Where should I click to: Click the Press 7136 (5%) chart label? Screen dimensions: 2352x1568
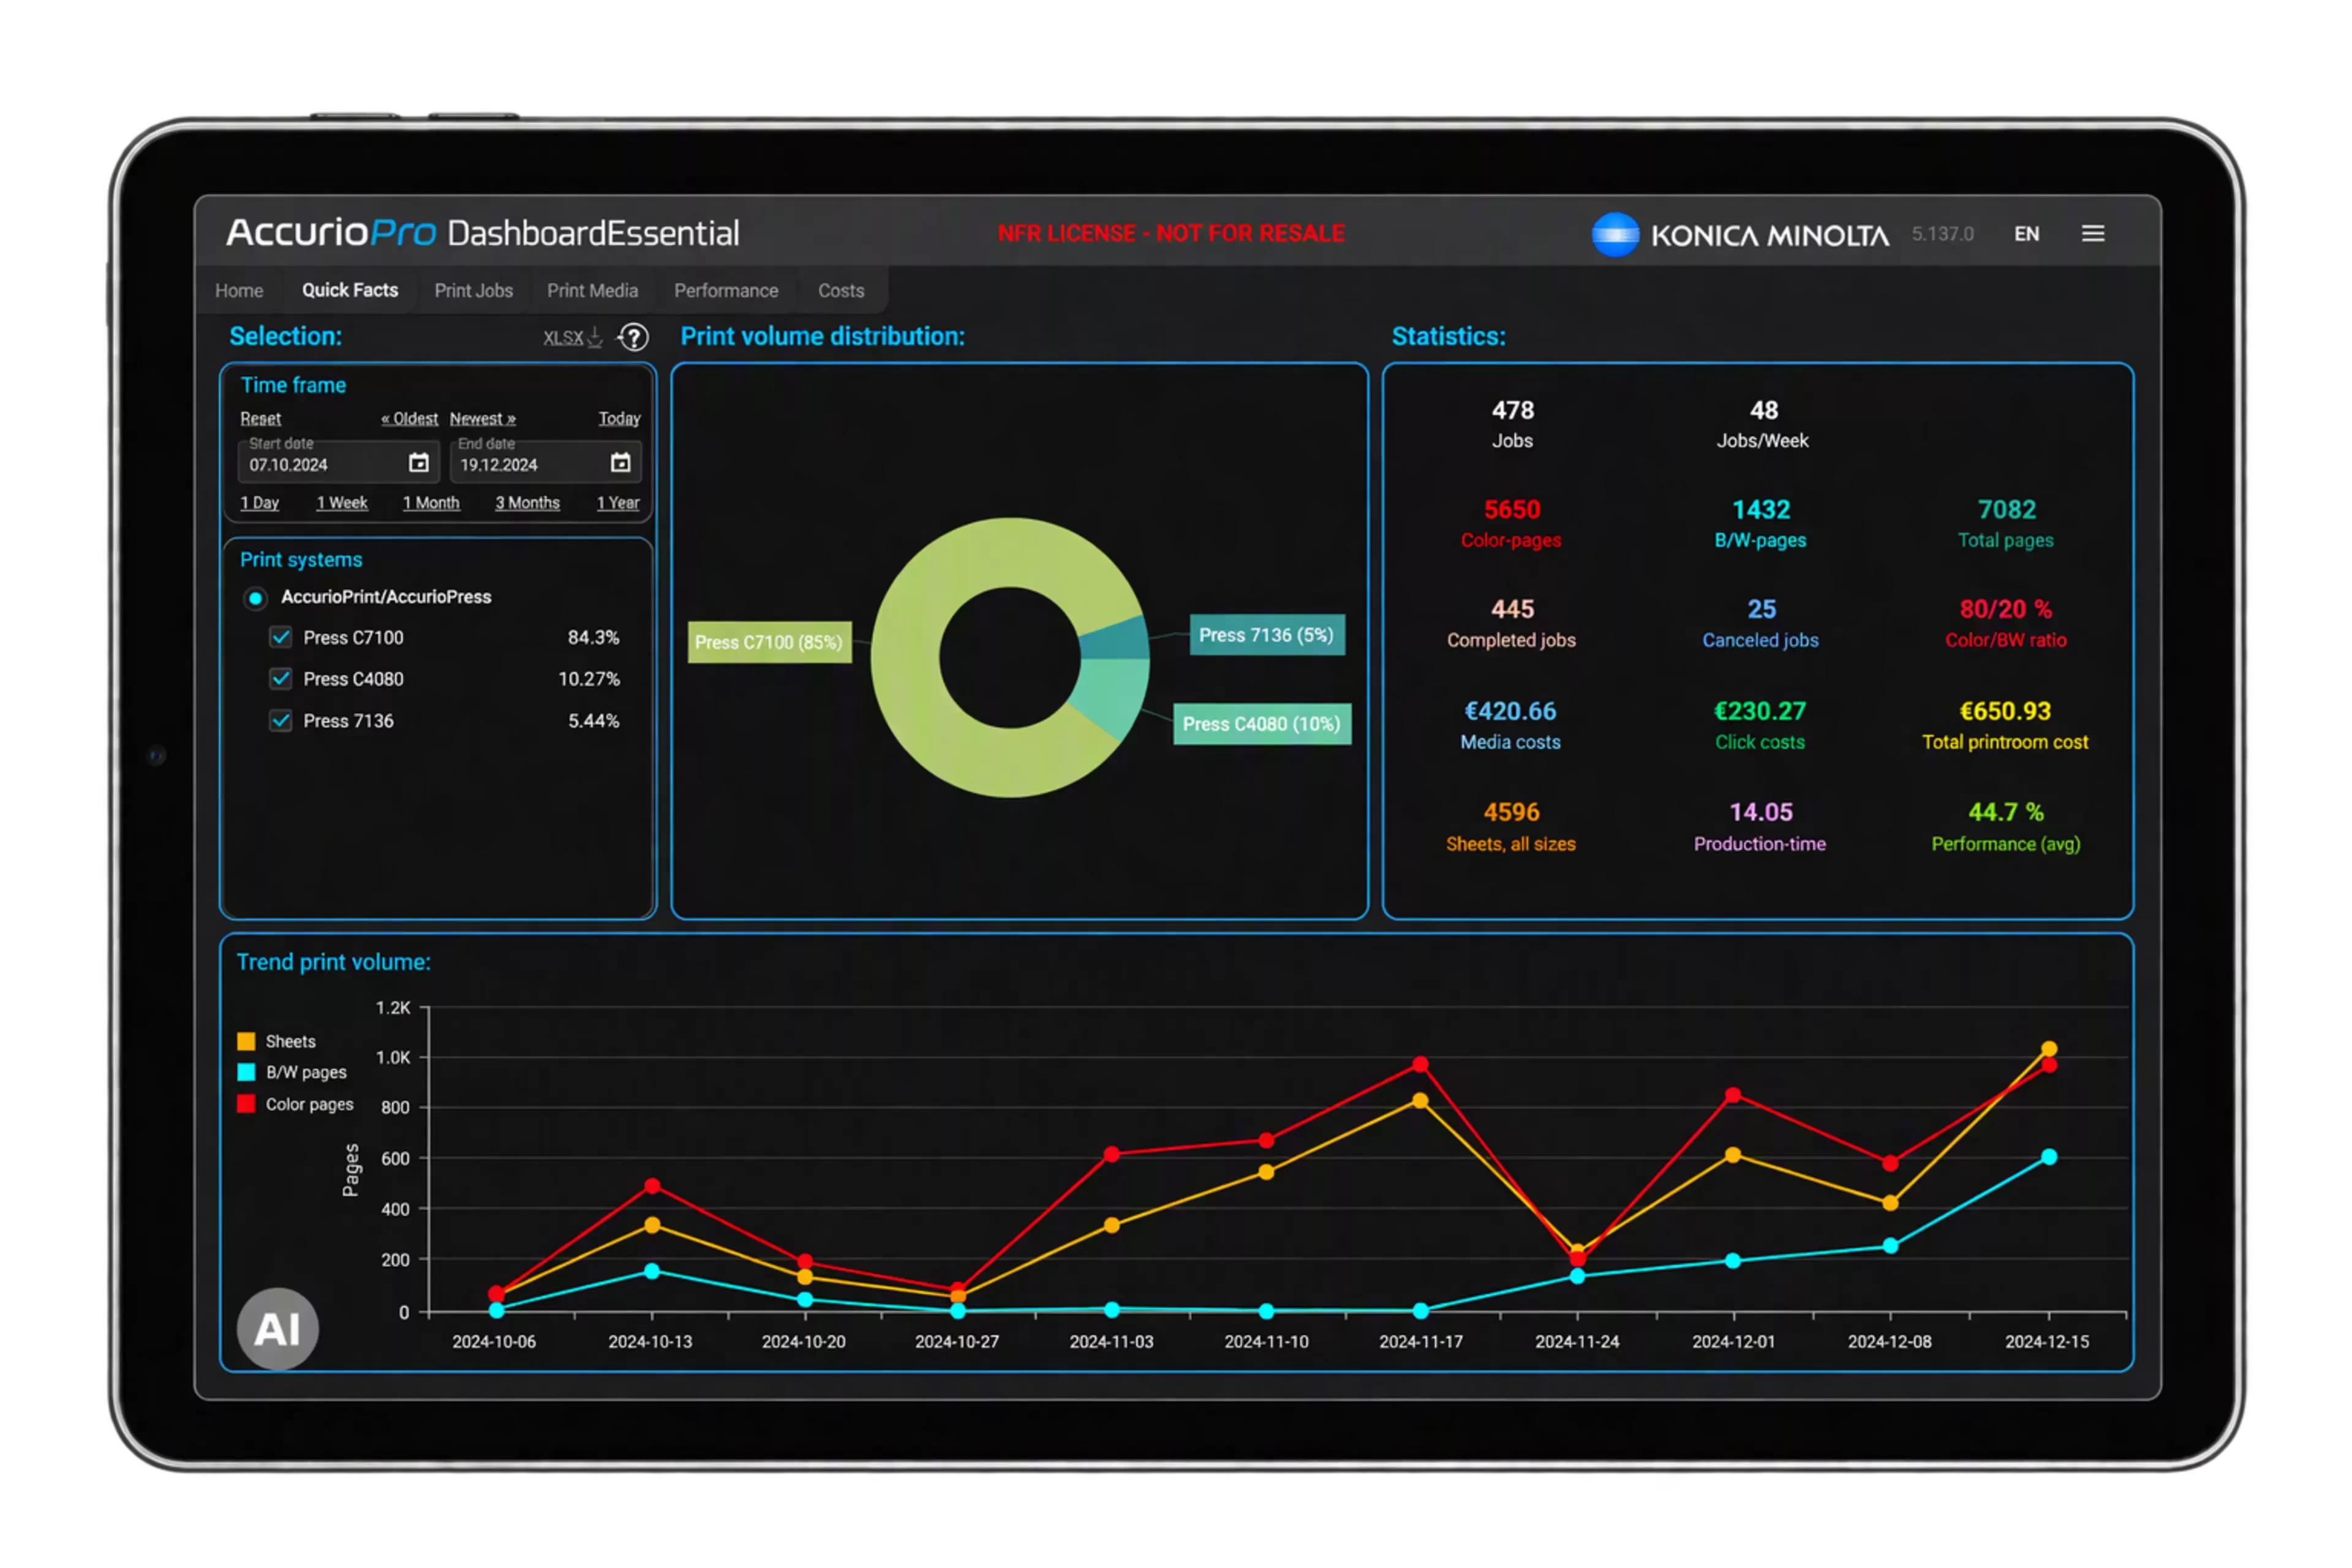point(1267,635)
